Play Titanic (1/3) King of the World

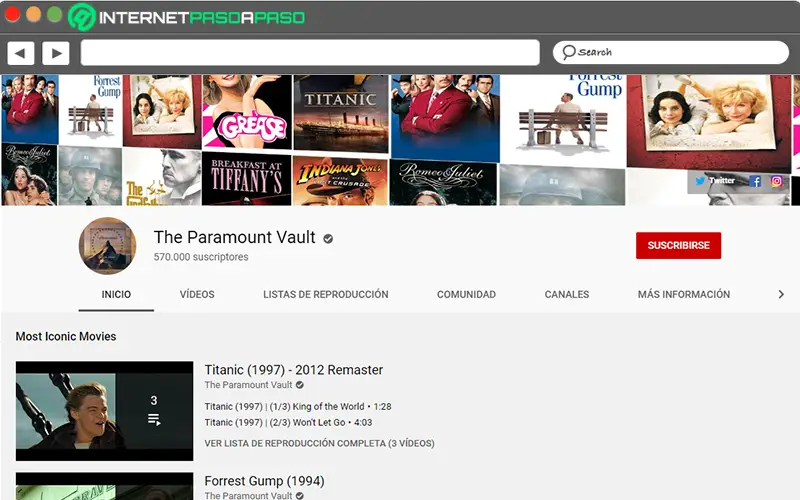[298, 407]
